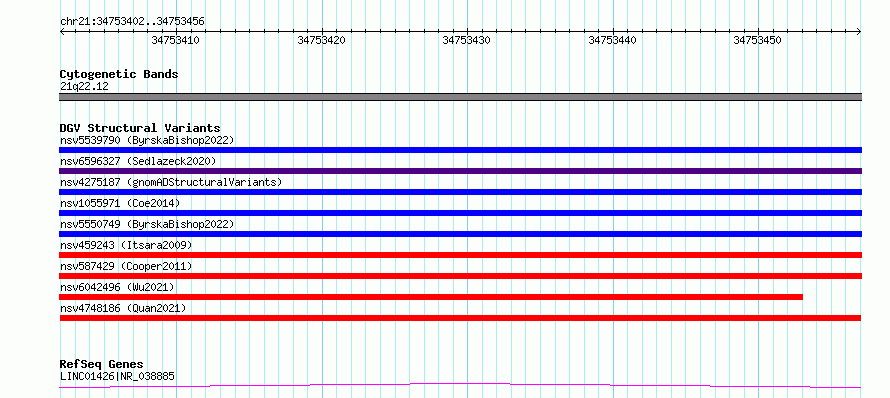Select the purple bar for nsv6596327

click(x=460, y=171)
